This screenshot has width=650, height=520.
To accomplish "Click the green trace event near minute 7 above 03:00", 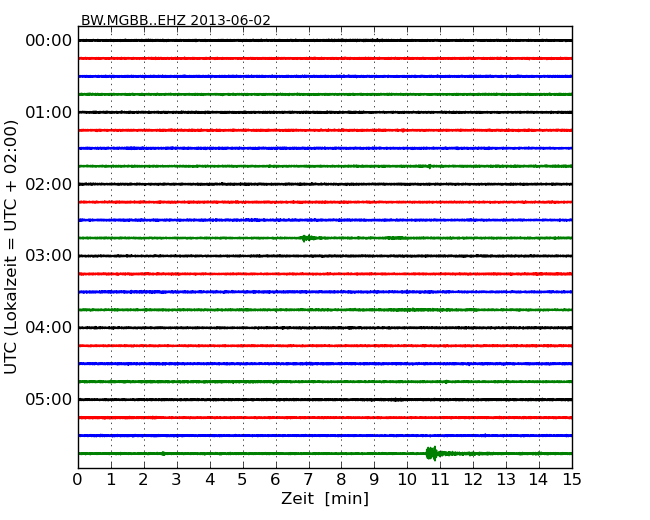I will point(307,238).
